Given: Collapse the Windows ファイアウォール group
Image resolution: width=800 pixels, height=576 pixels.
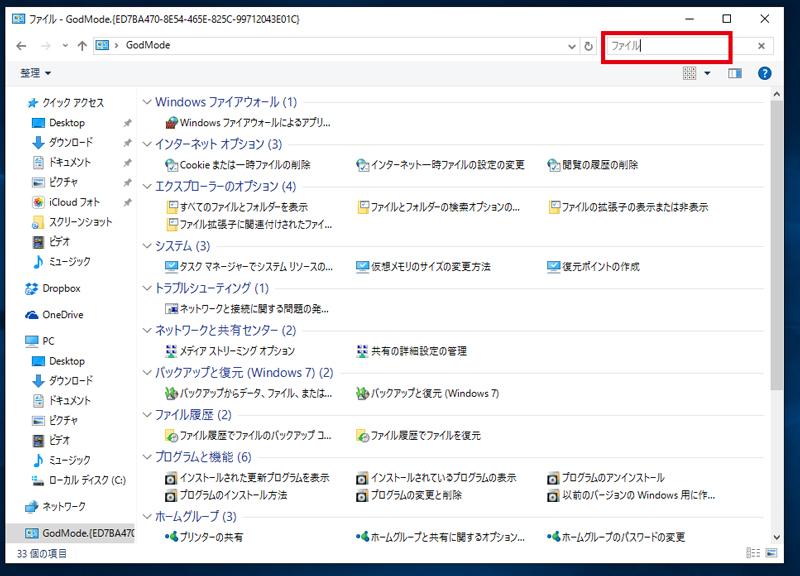Looking at the screenshot, I should 147,102.
